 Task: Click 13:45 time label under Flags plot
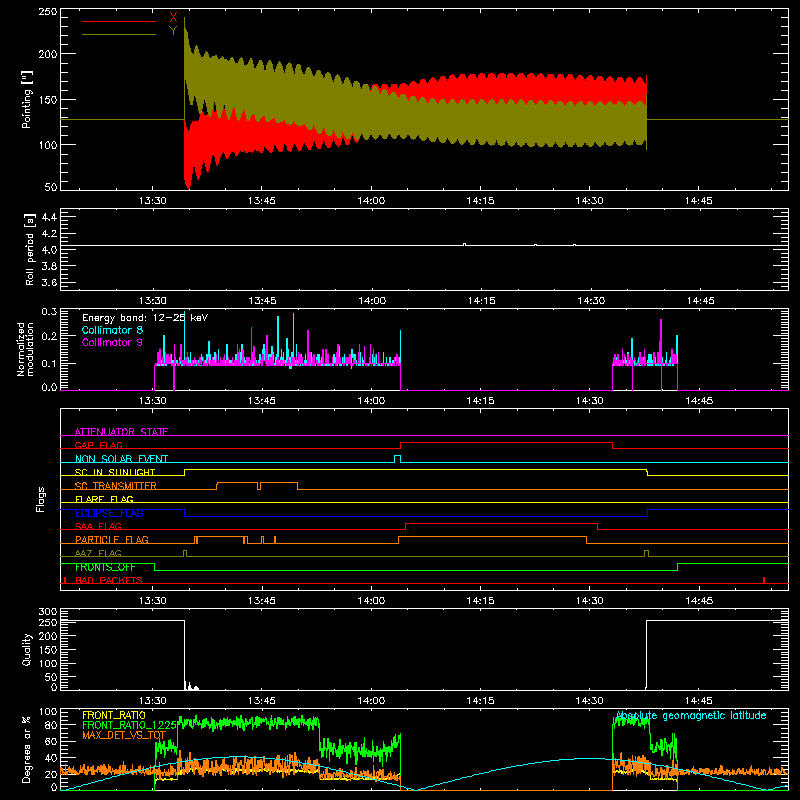(262, 601)
